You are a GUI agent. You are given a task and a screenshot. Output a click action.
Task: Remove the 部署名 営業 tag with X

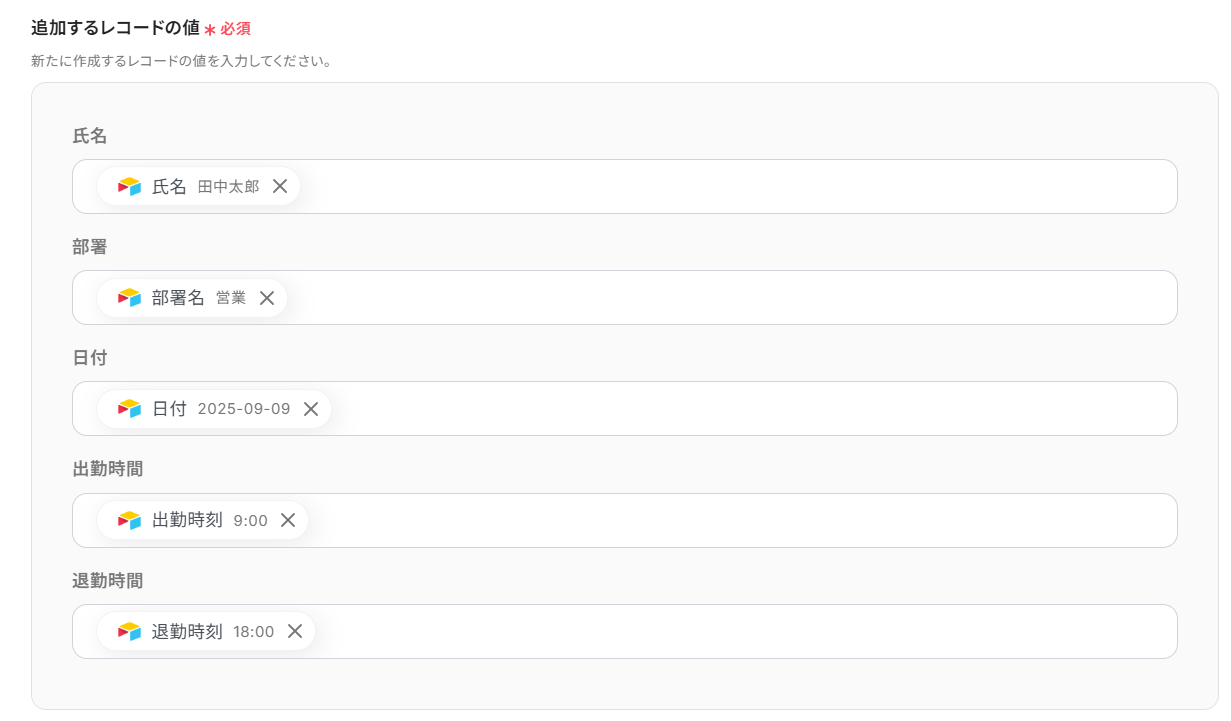point(267,298)
